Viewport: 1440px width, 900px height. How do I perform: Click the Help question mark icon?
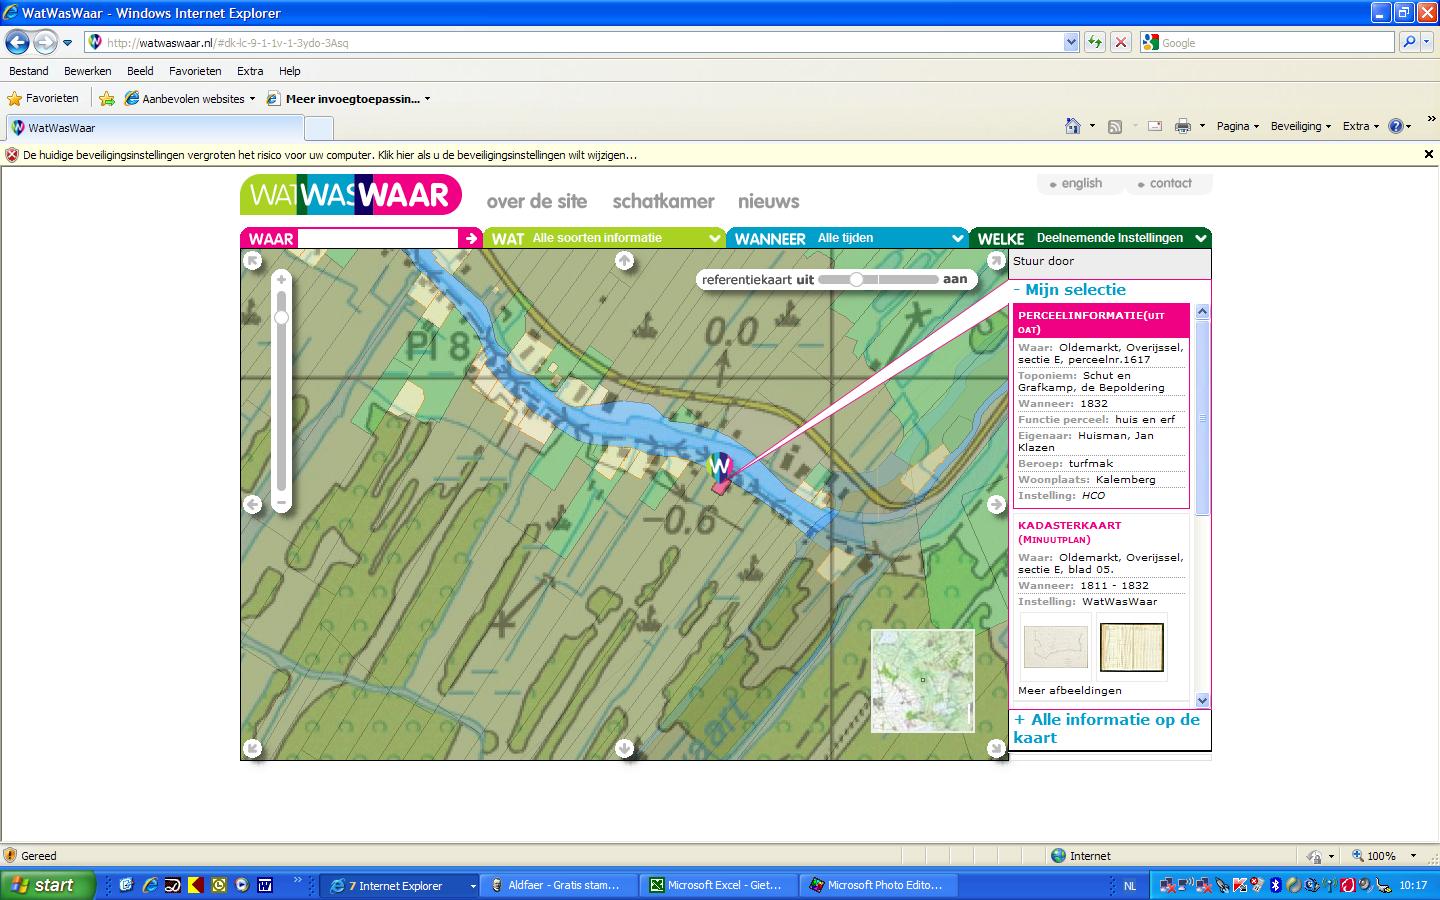[1396, 126]
